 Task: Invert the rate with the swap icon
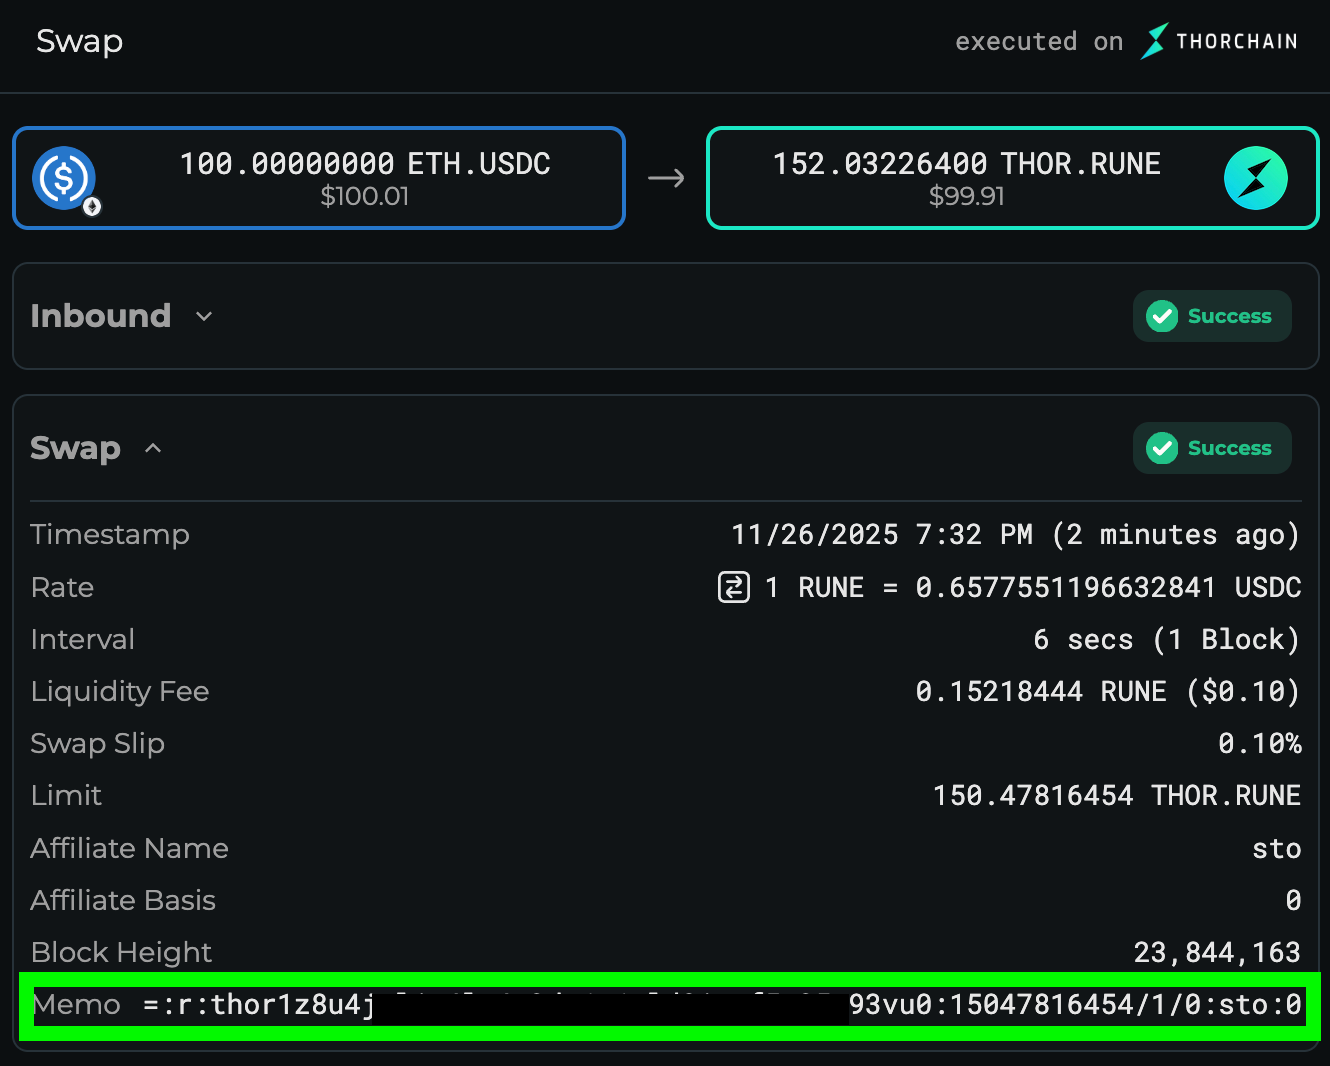pyautogui.click(x=734, y=587)
